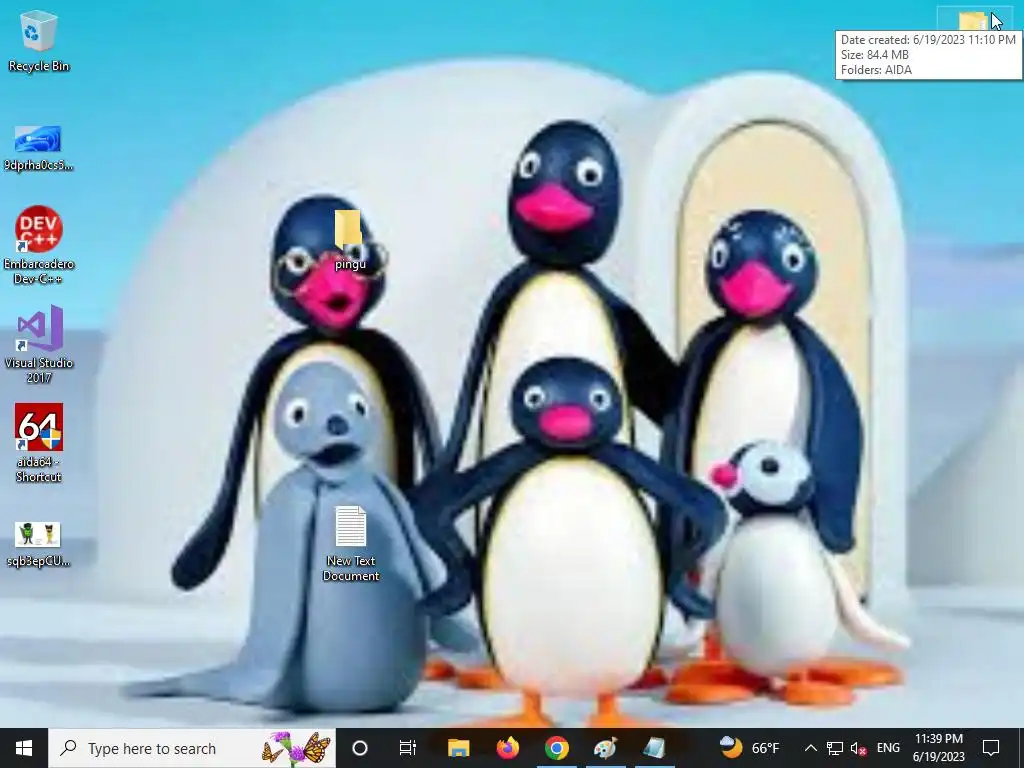Image resolution: width=1024 pixels, height=768 pixels.
Task: Select the New Text Document file
Action: pos(351,544)
